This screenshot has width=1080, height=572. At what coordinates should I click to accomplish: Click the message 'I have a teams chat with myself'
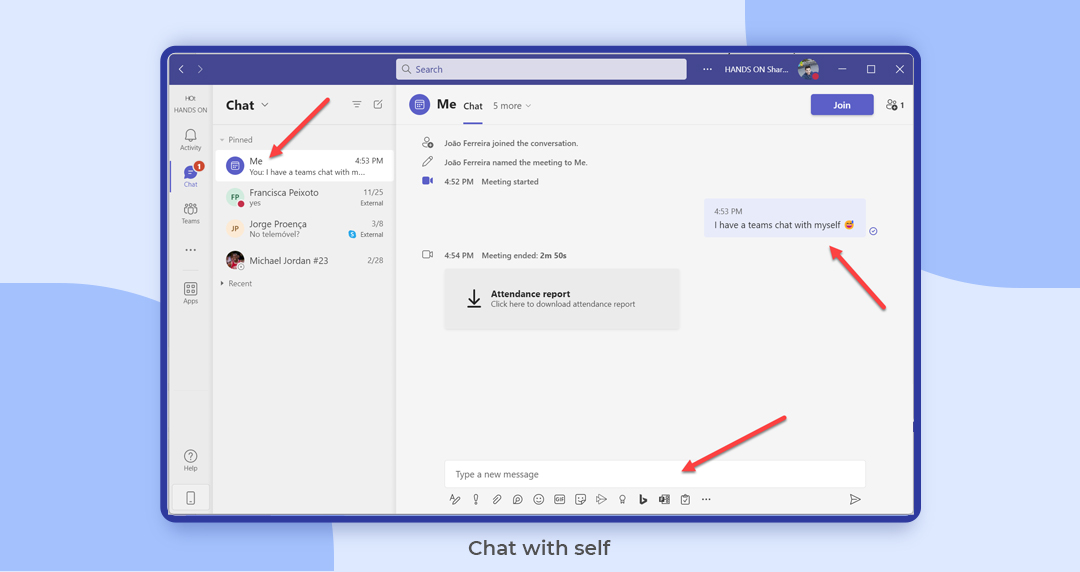click(x=785, y=218)
